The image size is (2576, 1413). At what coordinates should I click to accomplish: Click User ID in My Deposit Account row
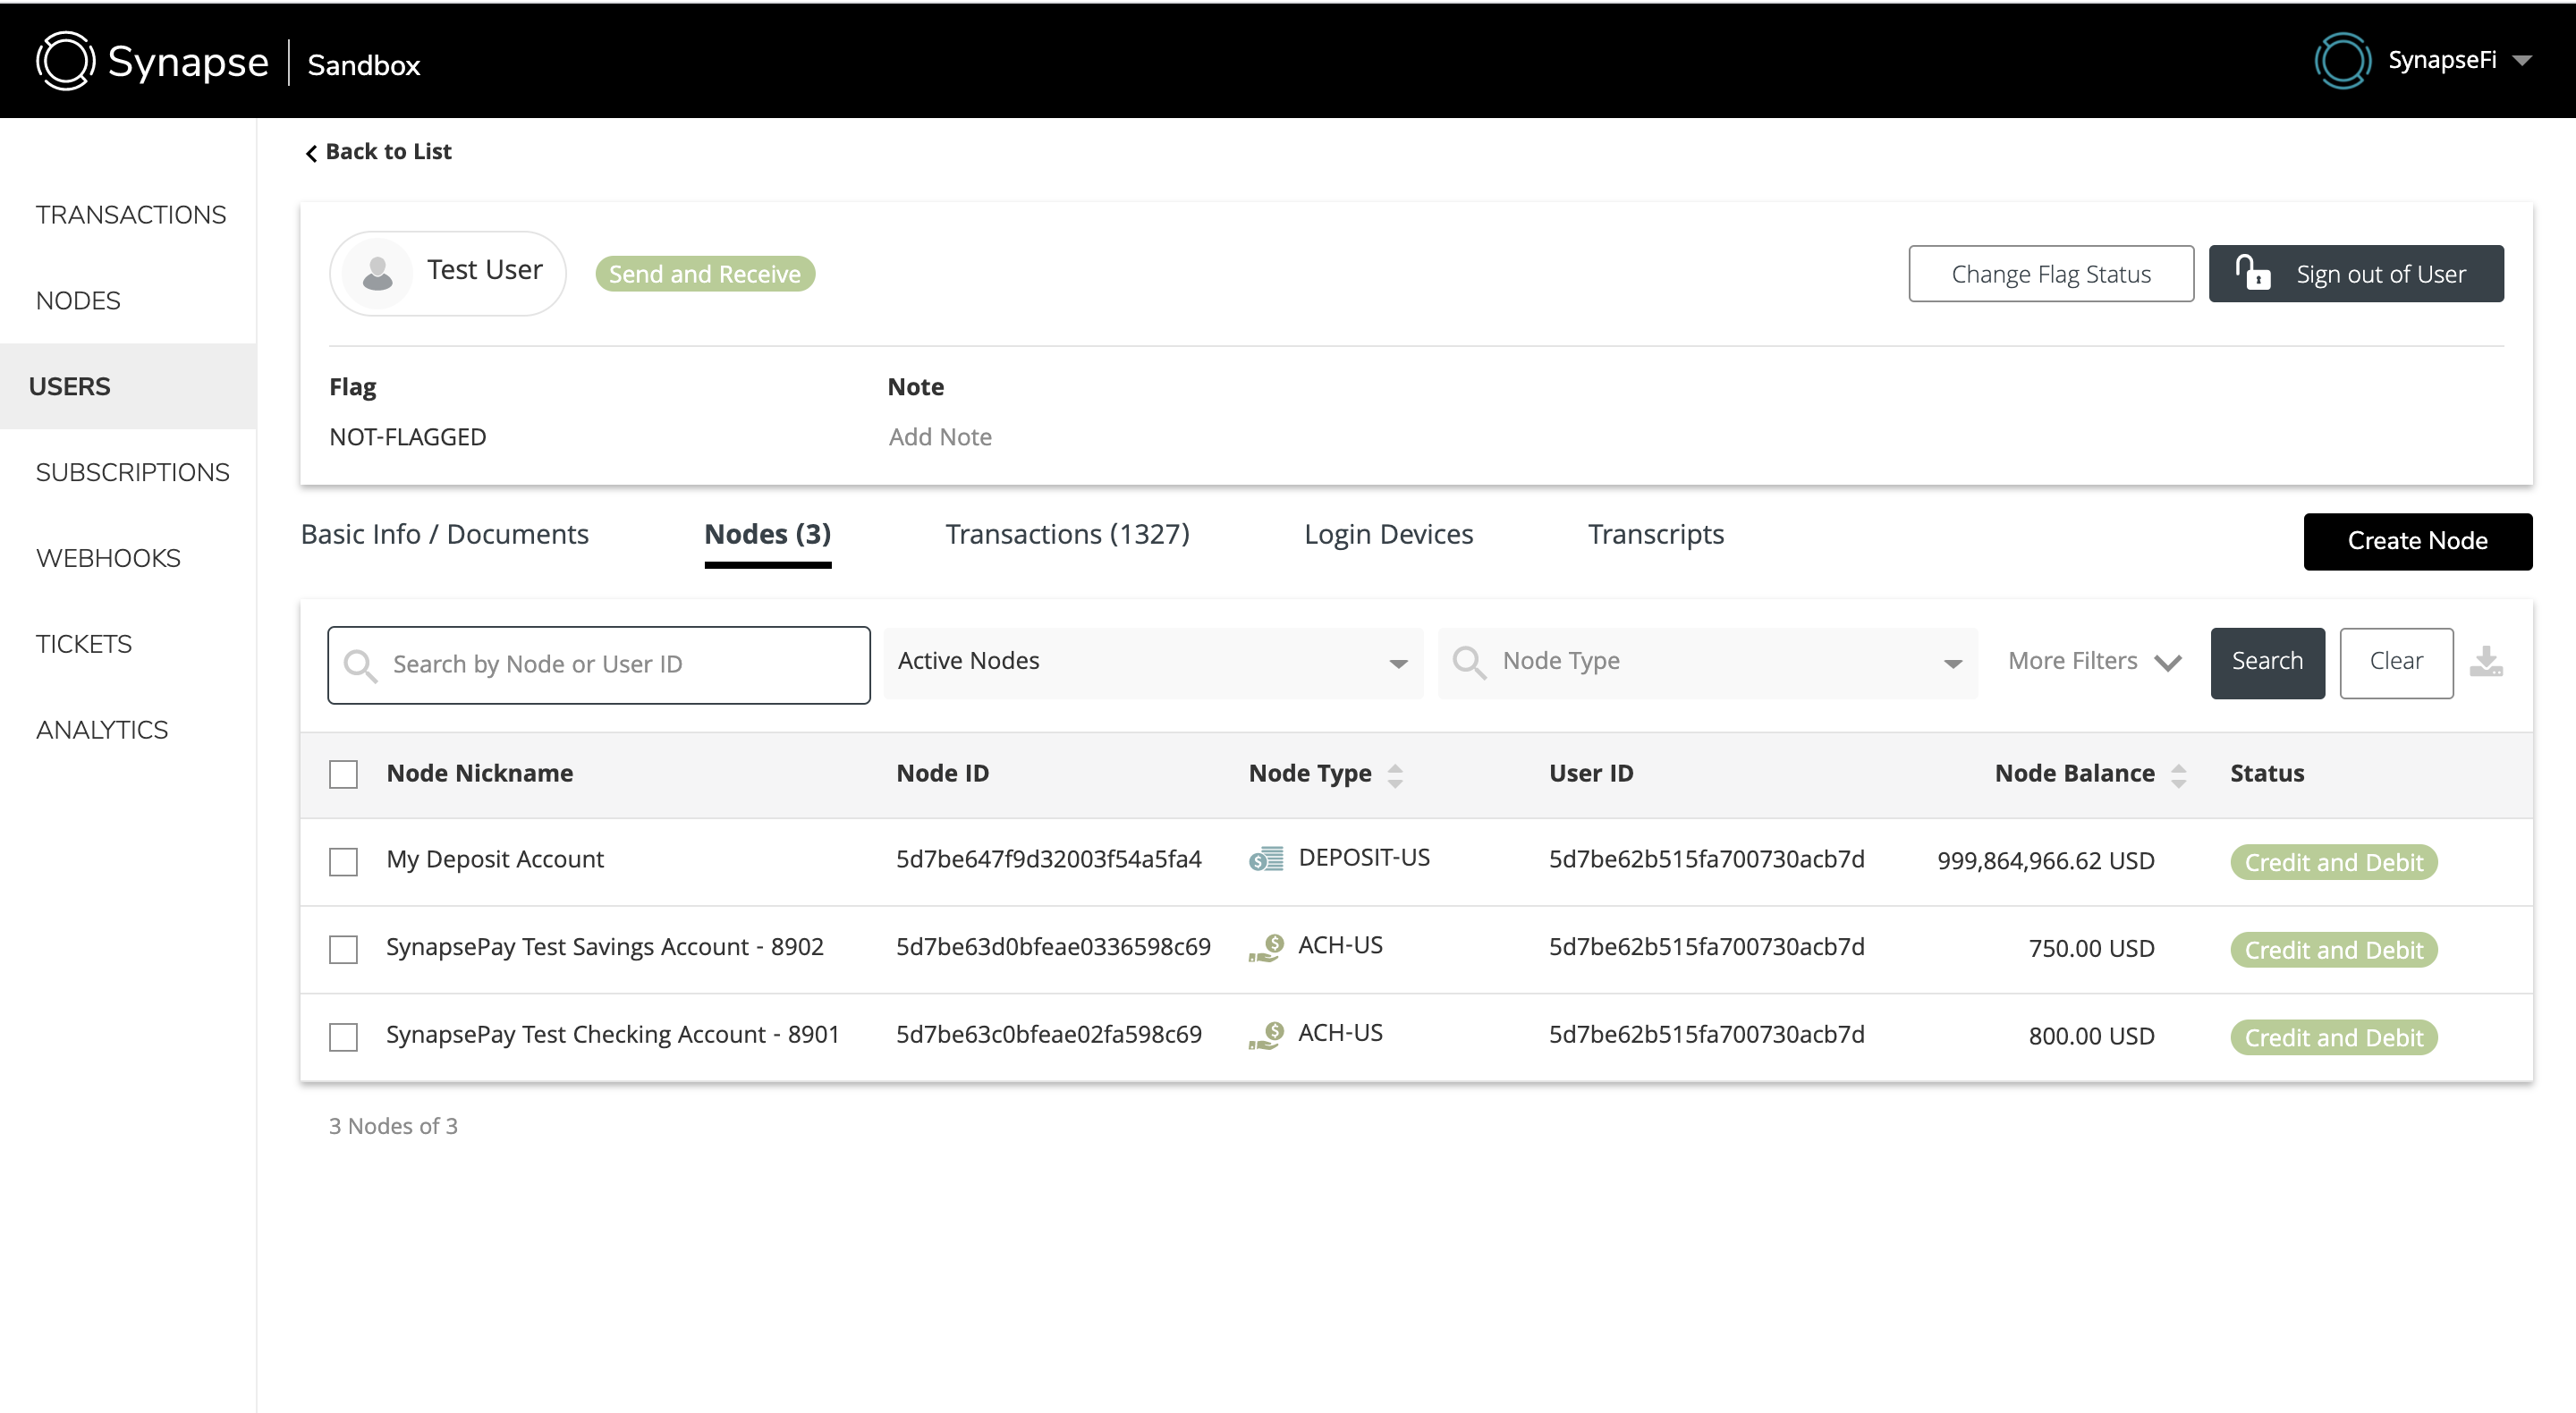pyautogui.click(x=1706, y=859)
